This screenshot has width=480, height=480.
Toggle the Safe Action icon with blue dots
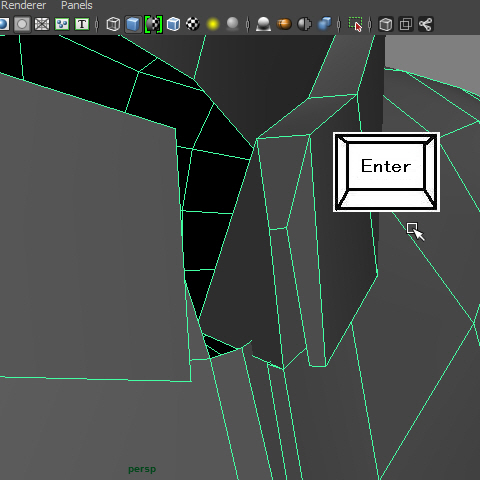click(x=62, y=24)
